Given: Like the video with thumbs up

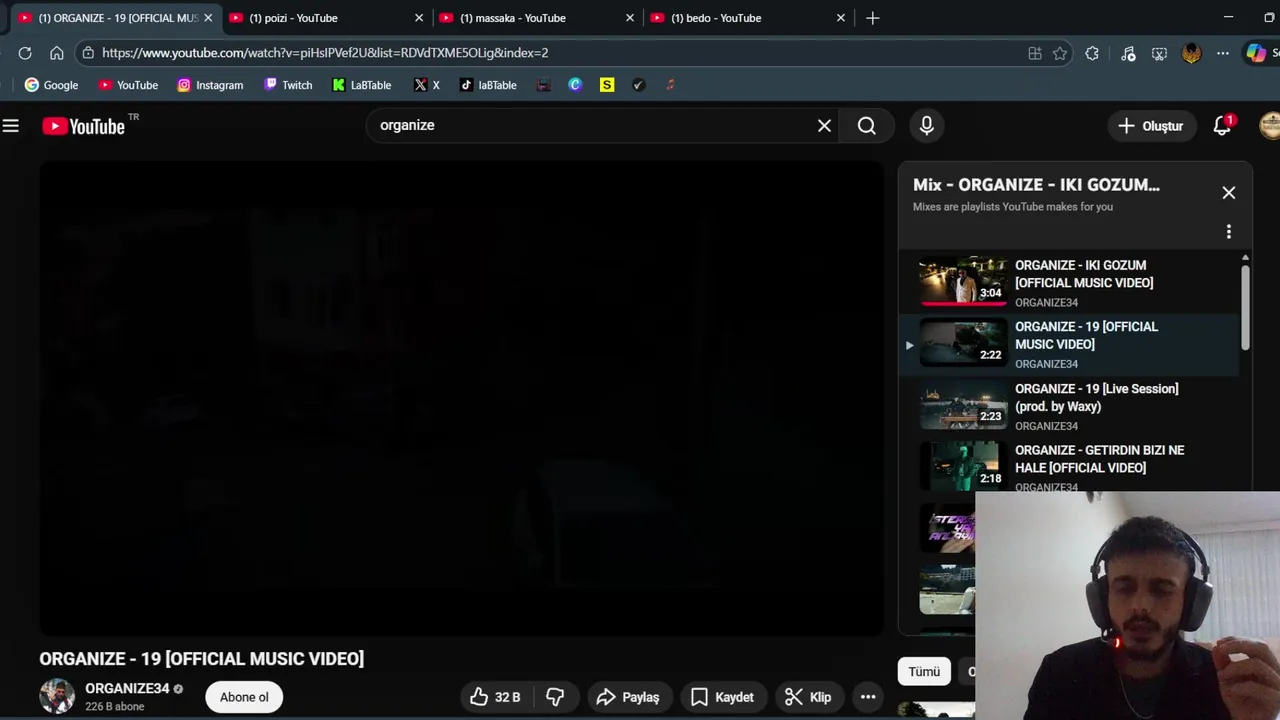Looking at the screenshot, I should coord(495,697).
